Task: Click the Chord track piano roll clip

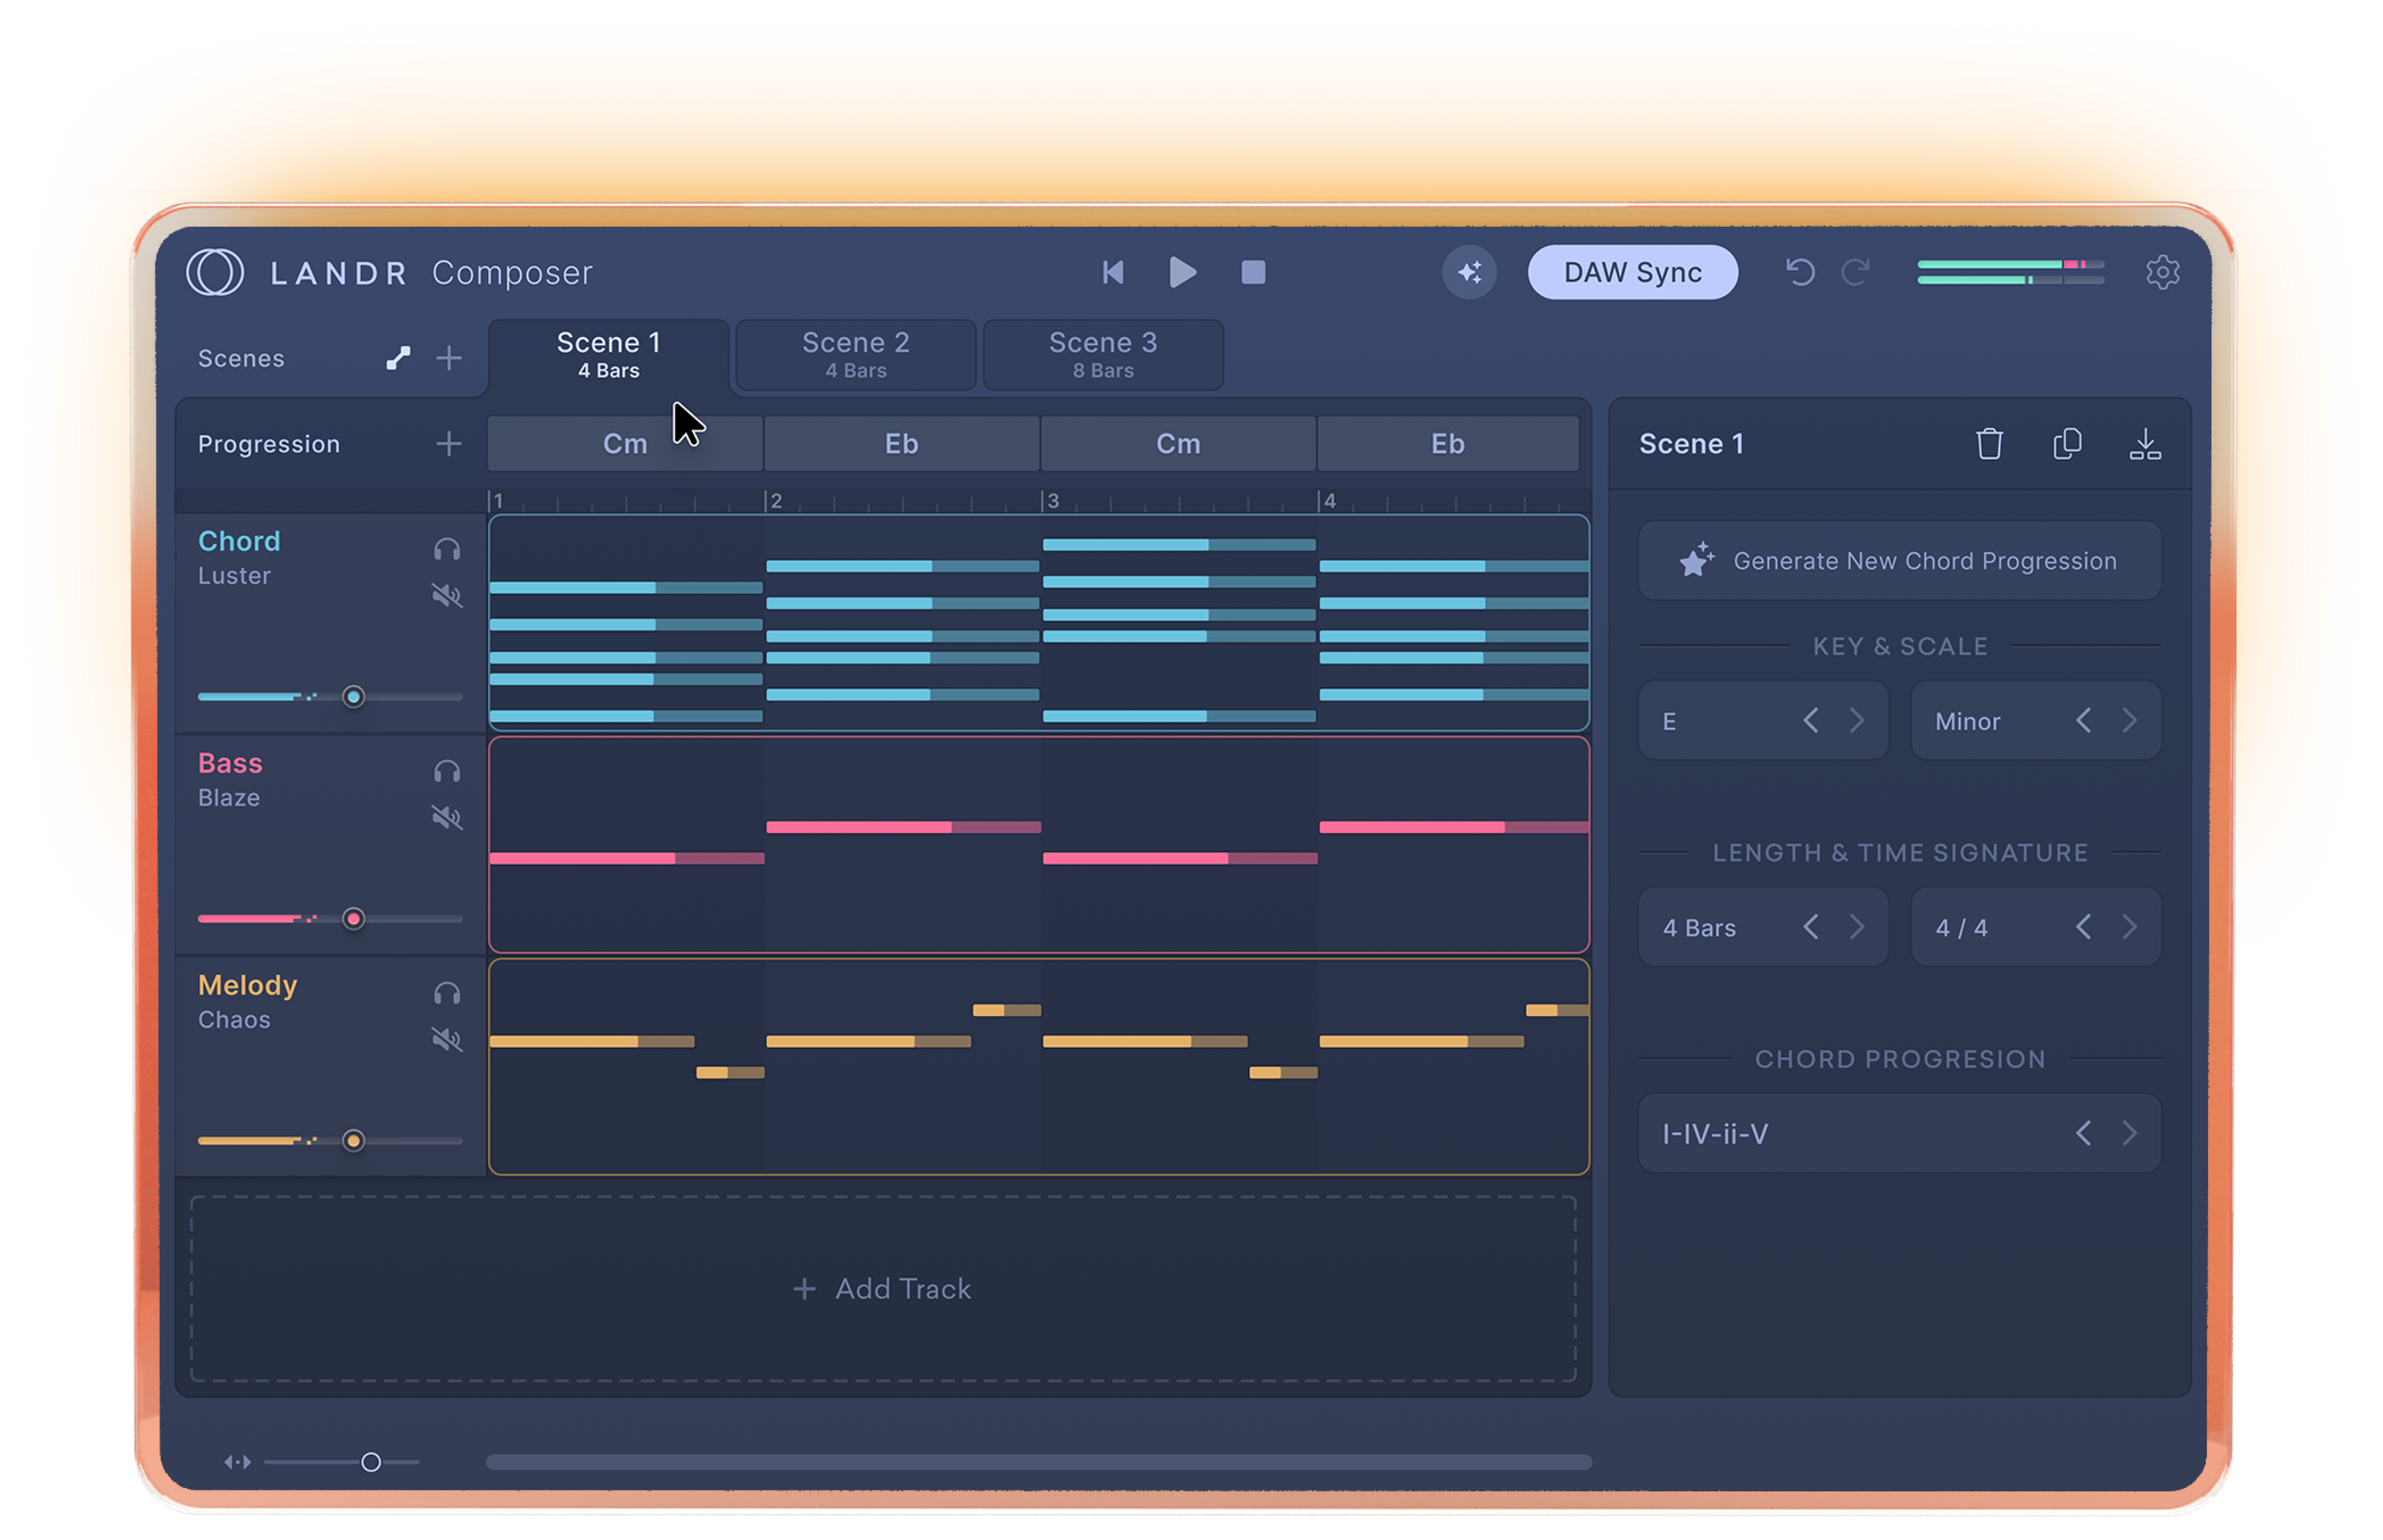Action: tap(1038, 622)
